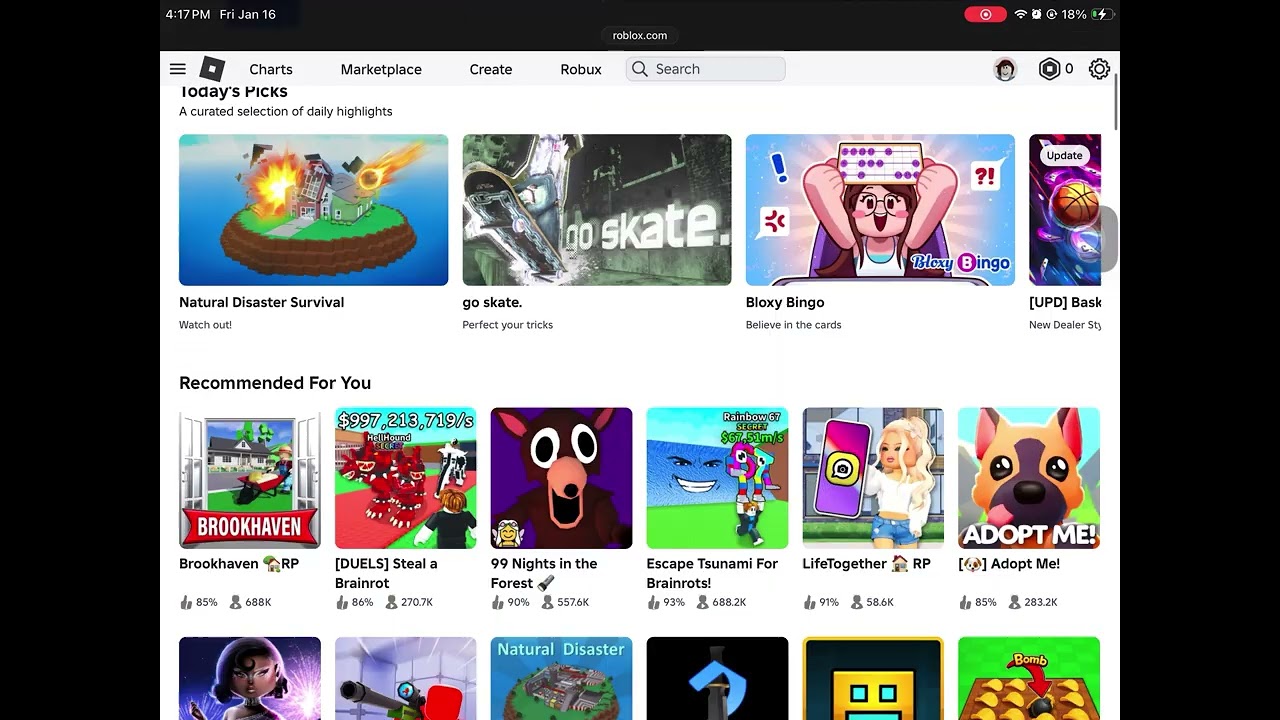Click the Search input field
Viewport: 1280px width, 720px height.
[x=705, y=69]
